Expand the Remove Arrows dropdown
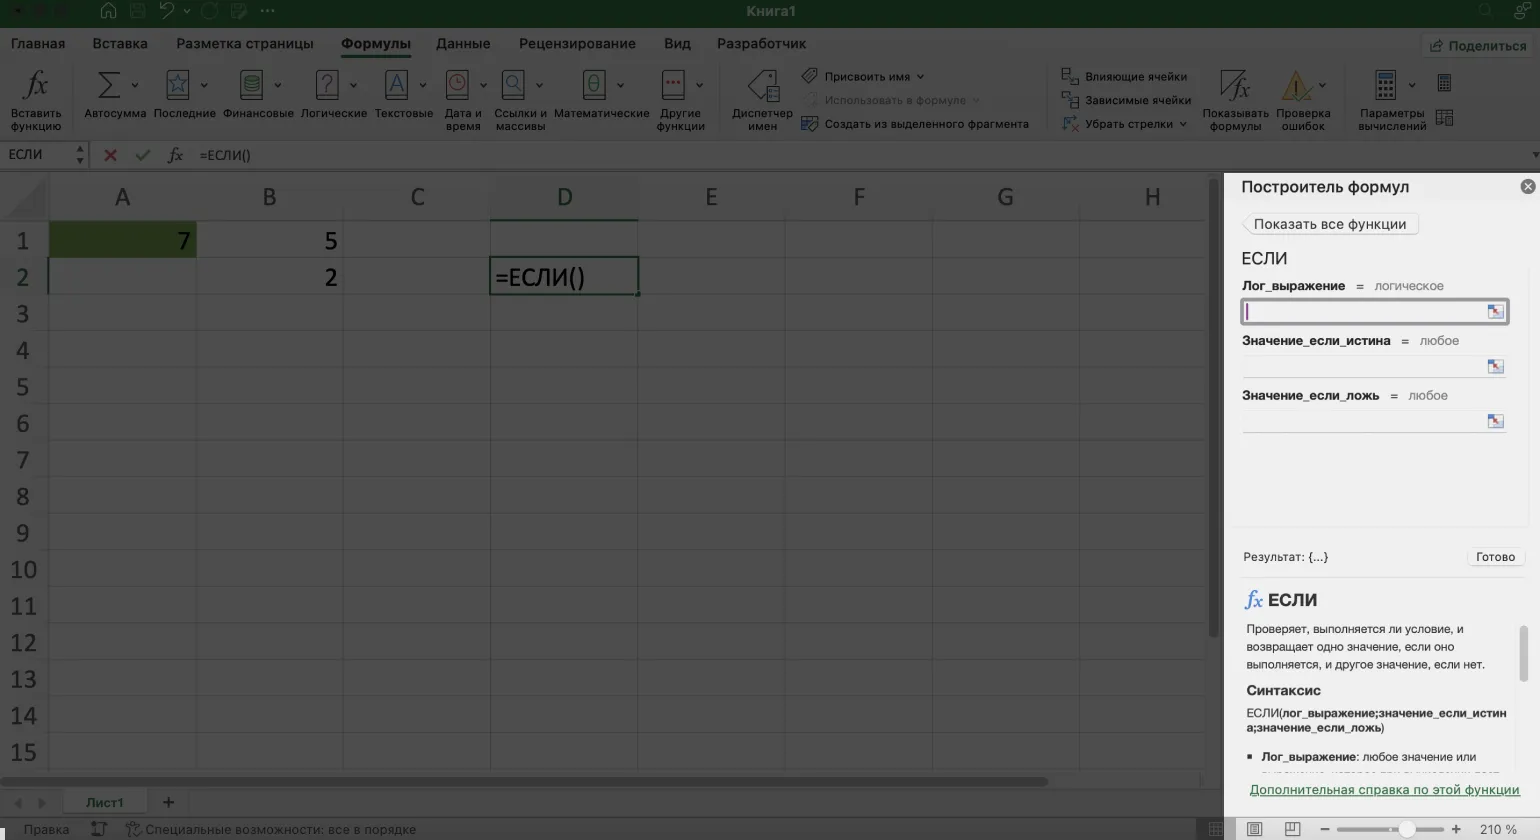 point(1183,124)
